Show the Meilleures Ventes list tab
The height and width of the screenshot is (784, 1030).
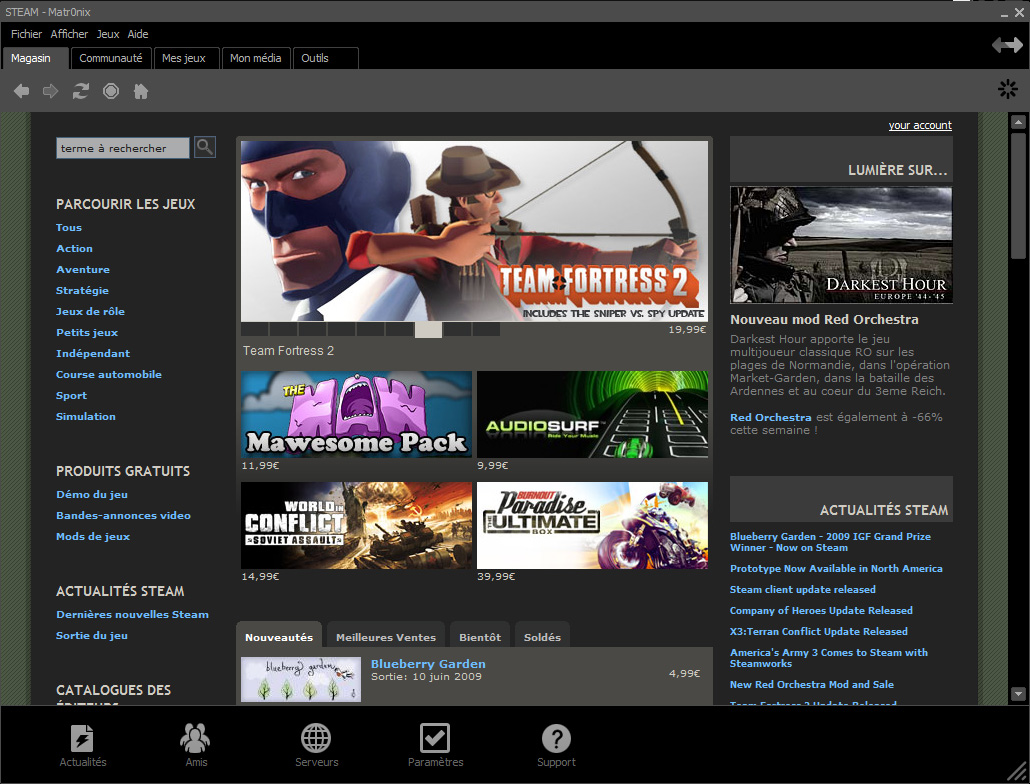click(386, 636)
